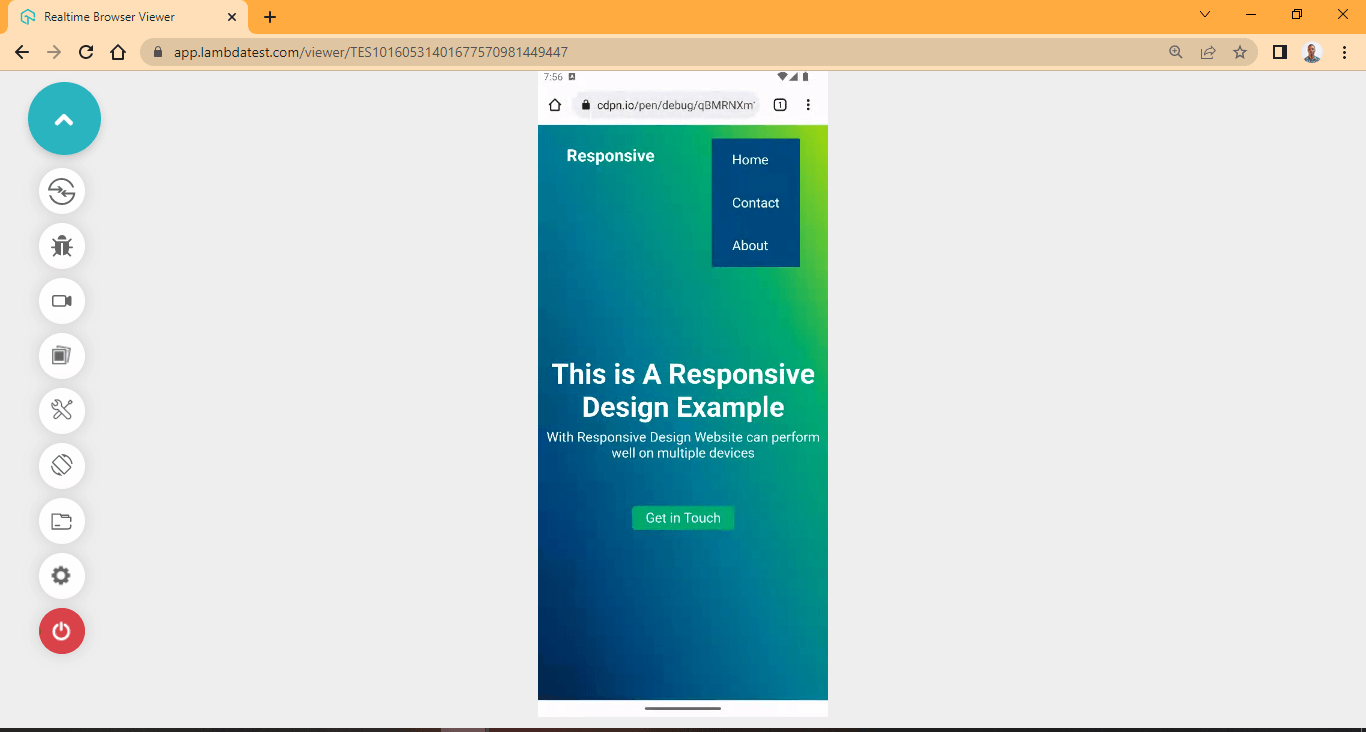Open the screenshot gallery tool
Image resolution: width=1366 pixels, height=732 pixels.
click(61, 356)
